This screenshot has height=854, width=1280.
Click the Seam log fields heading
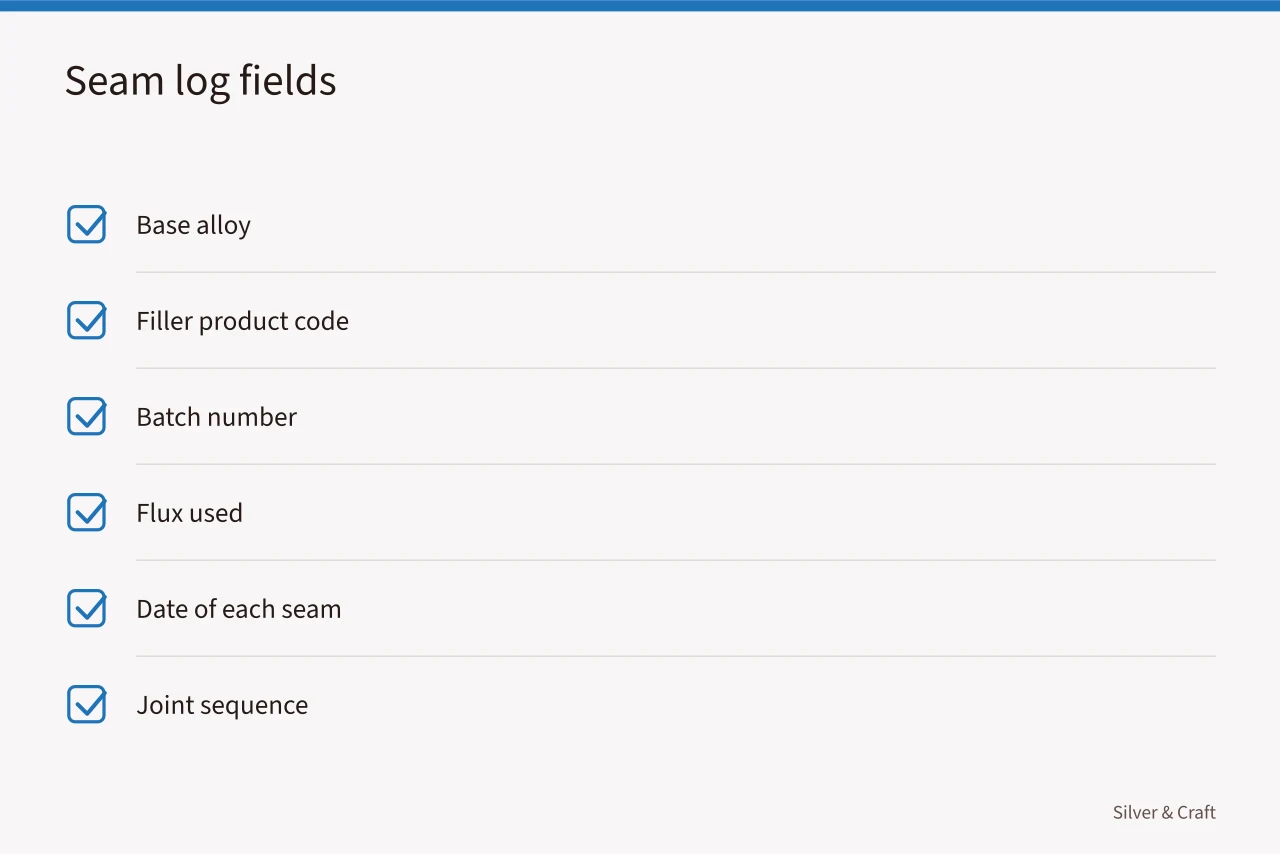[x=200, y=81]
